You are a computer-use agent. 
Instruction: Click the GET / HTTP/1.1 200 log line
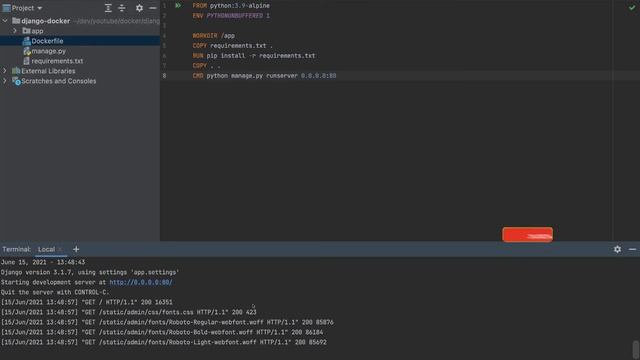point(87,302)
